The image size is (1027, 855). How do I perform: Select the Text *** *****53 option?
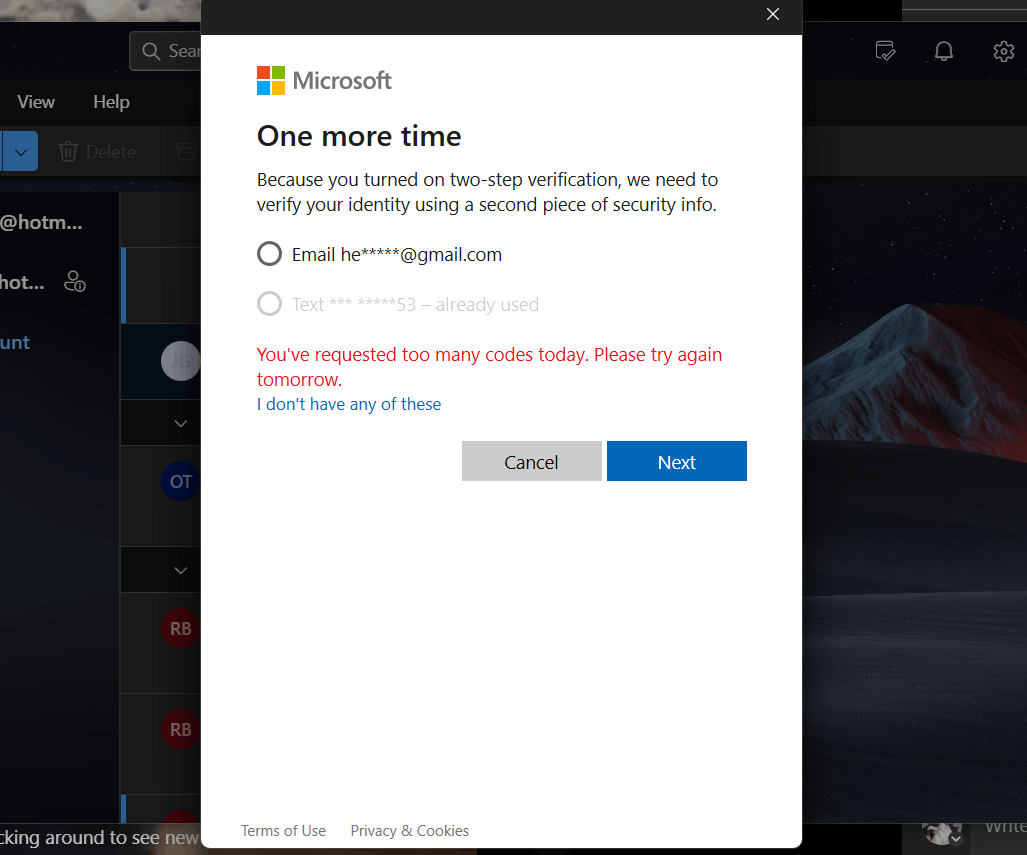(269, 304)
